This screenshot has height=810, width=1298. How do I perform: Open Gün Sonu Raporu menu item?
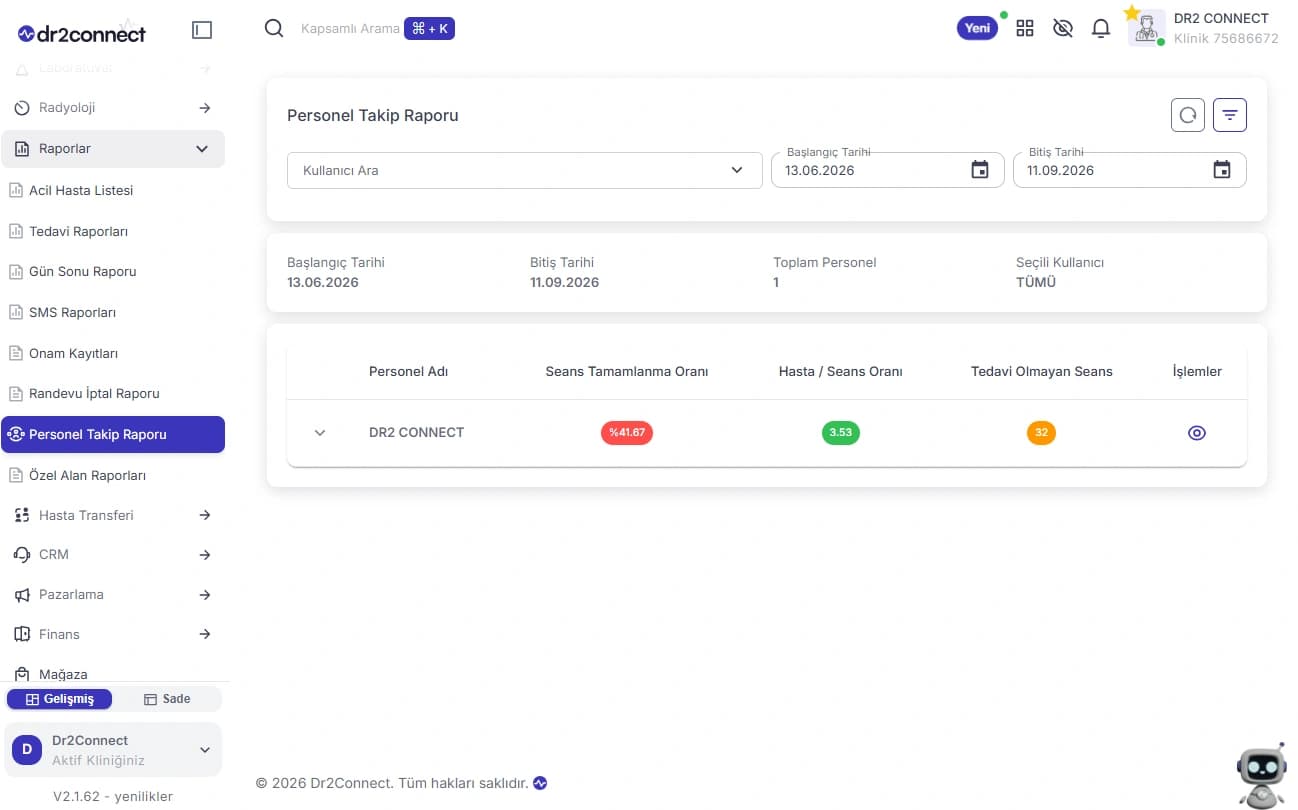pos(83,271)
